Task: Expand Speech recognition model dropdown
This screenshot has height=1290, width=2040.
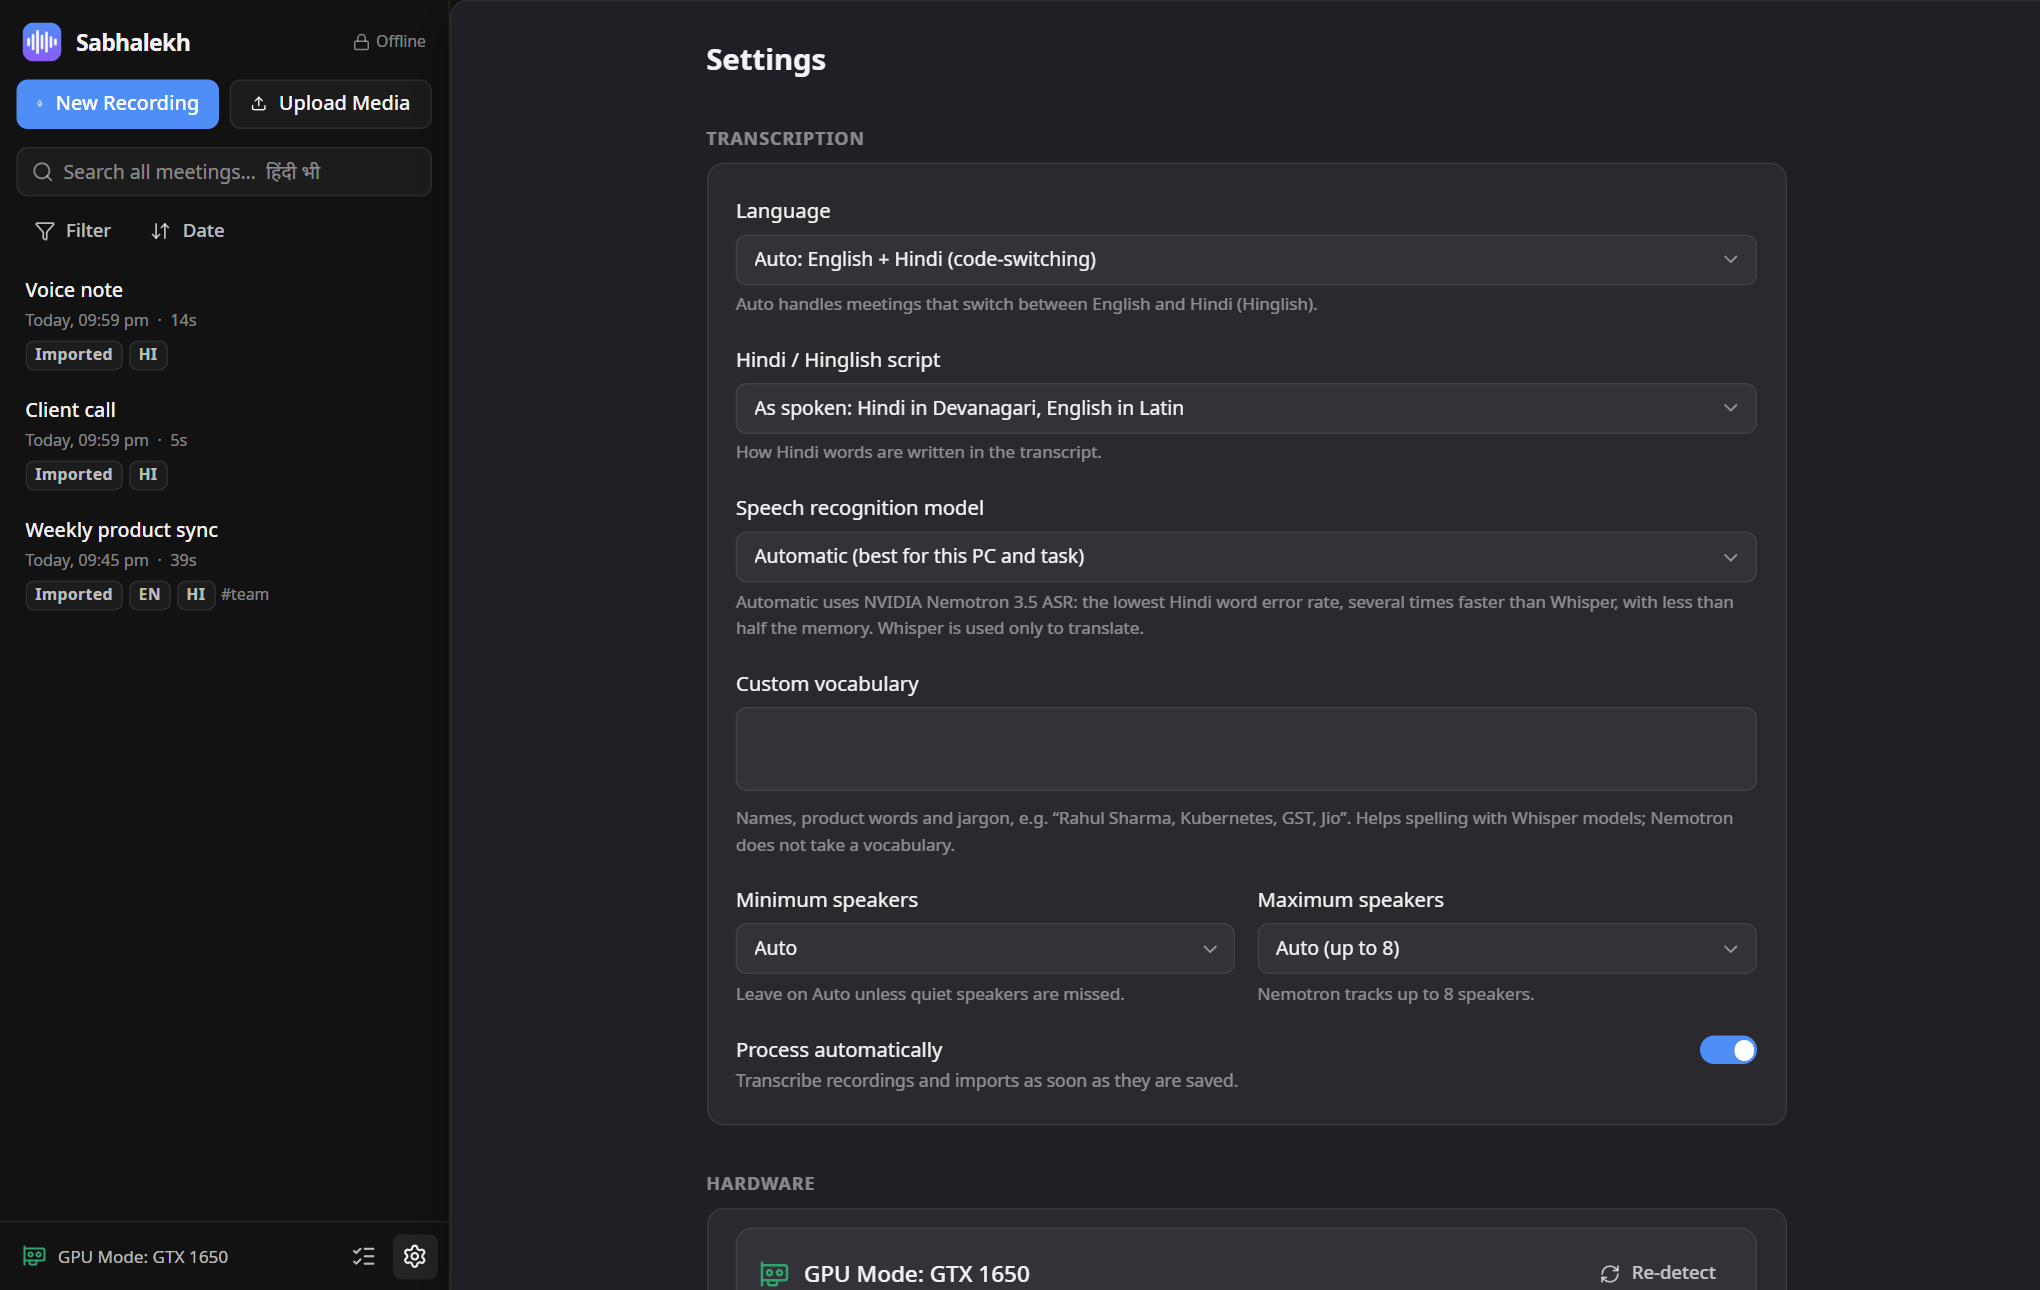Action: click(1246, 557)
